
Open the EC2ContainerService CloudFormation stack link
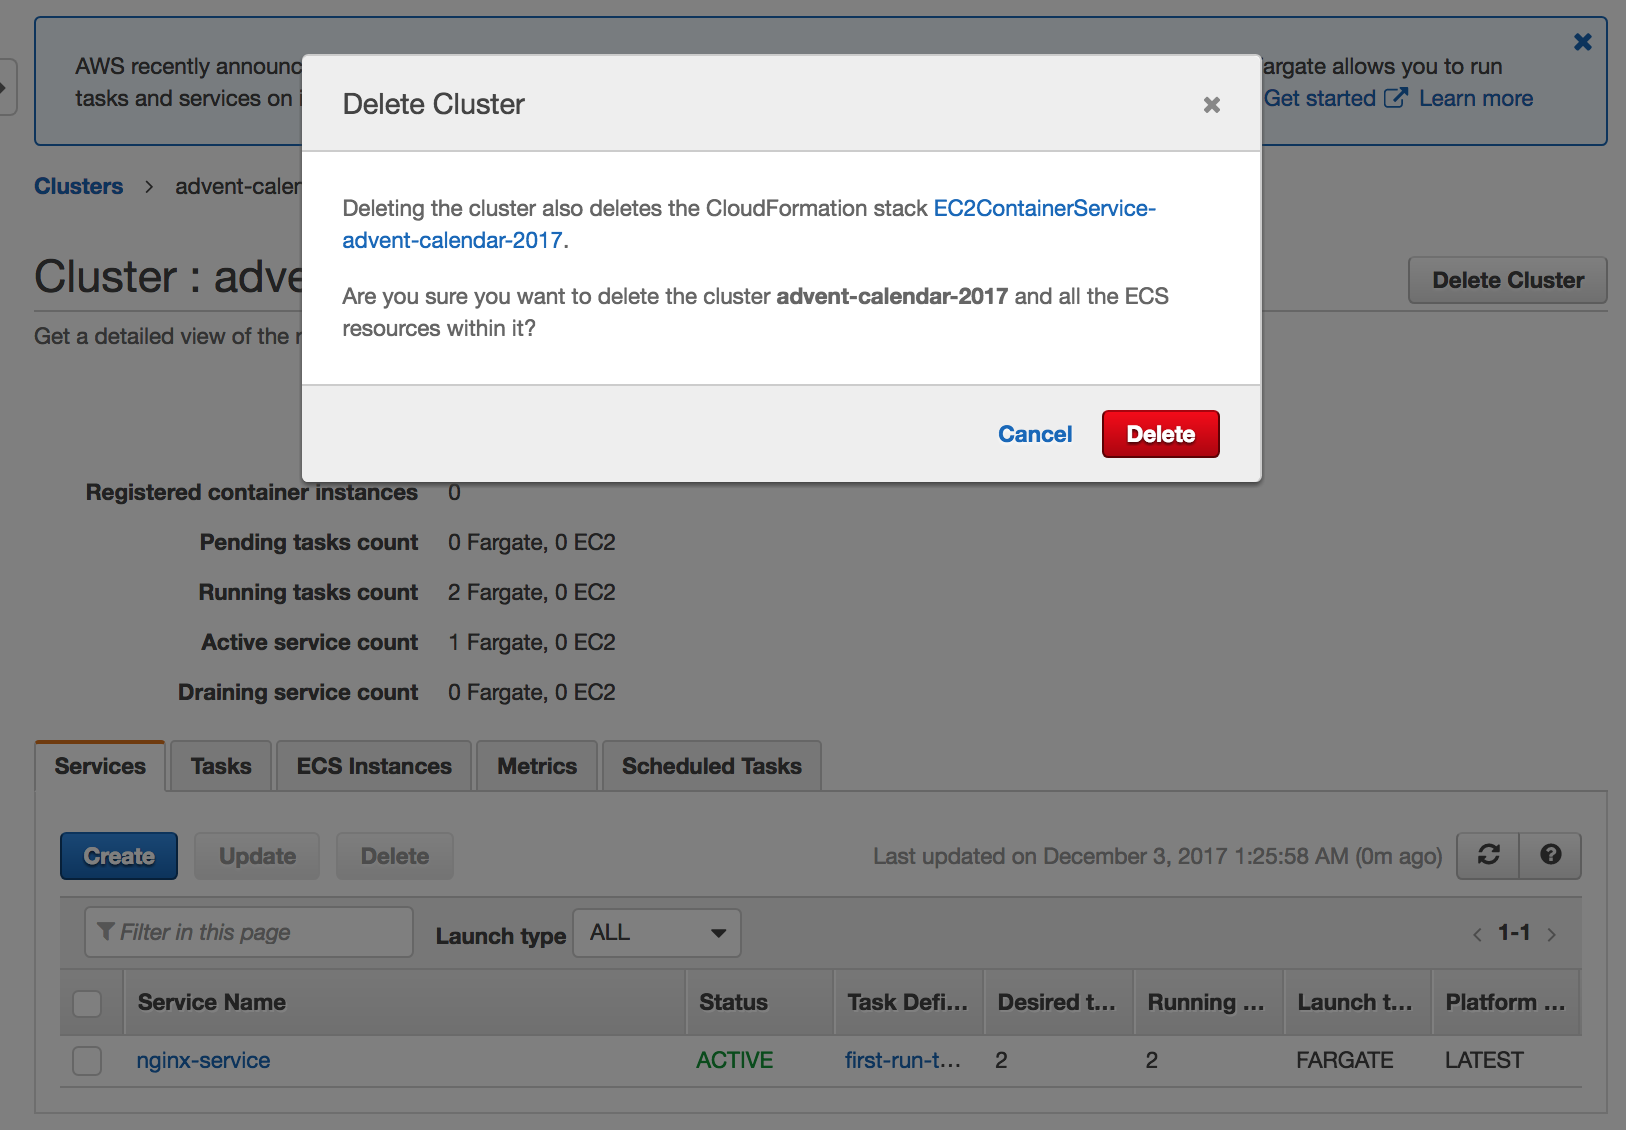(x=749, y=224)
